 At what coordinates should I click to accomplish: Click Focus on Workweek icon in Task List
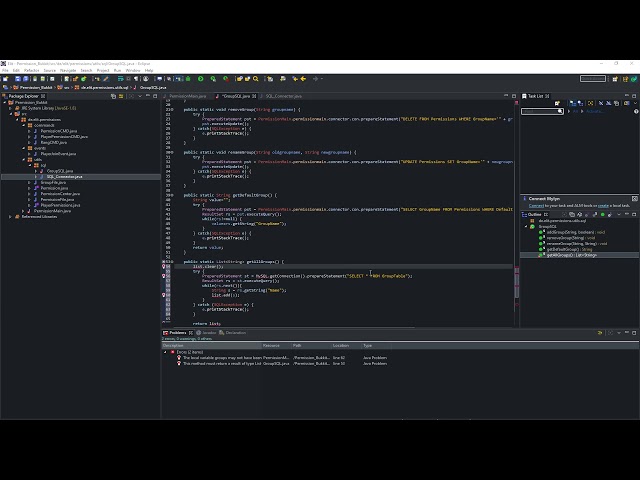pos(590,103)
